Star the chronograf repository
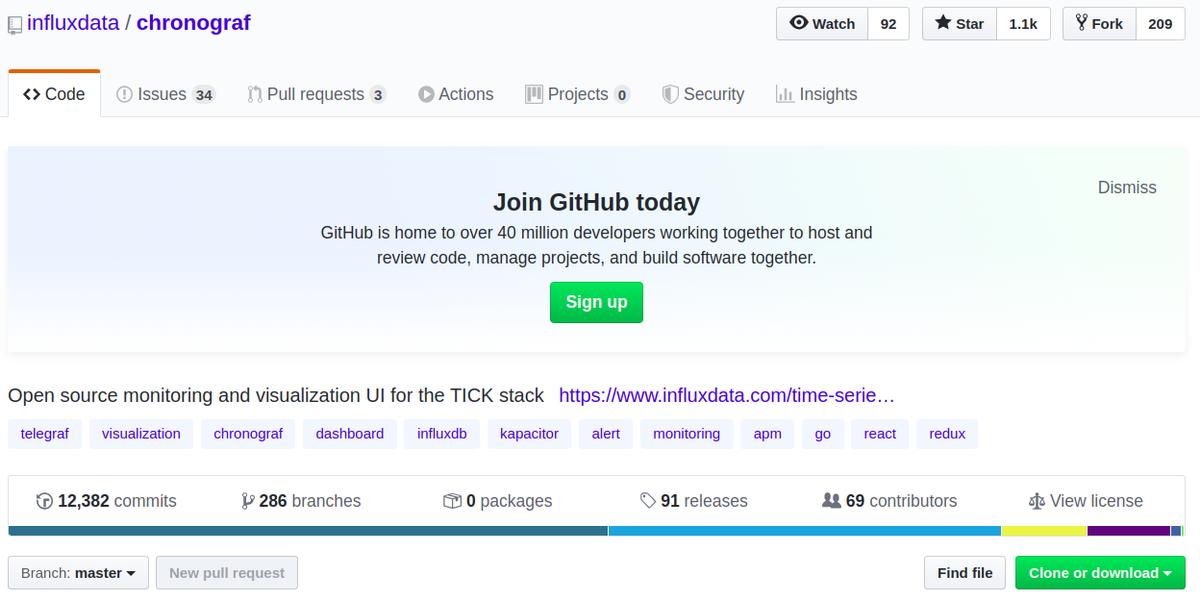The width and height of the screenshot is (1200, 598). click(959, 24)
